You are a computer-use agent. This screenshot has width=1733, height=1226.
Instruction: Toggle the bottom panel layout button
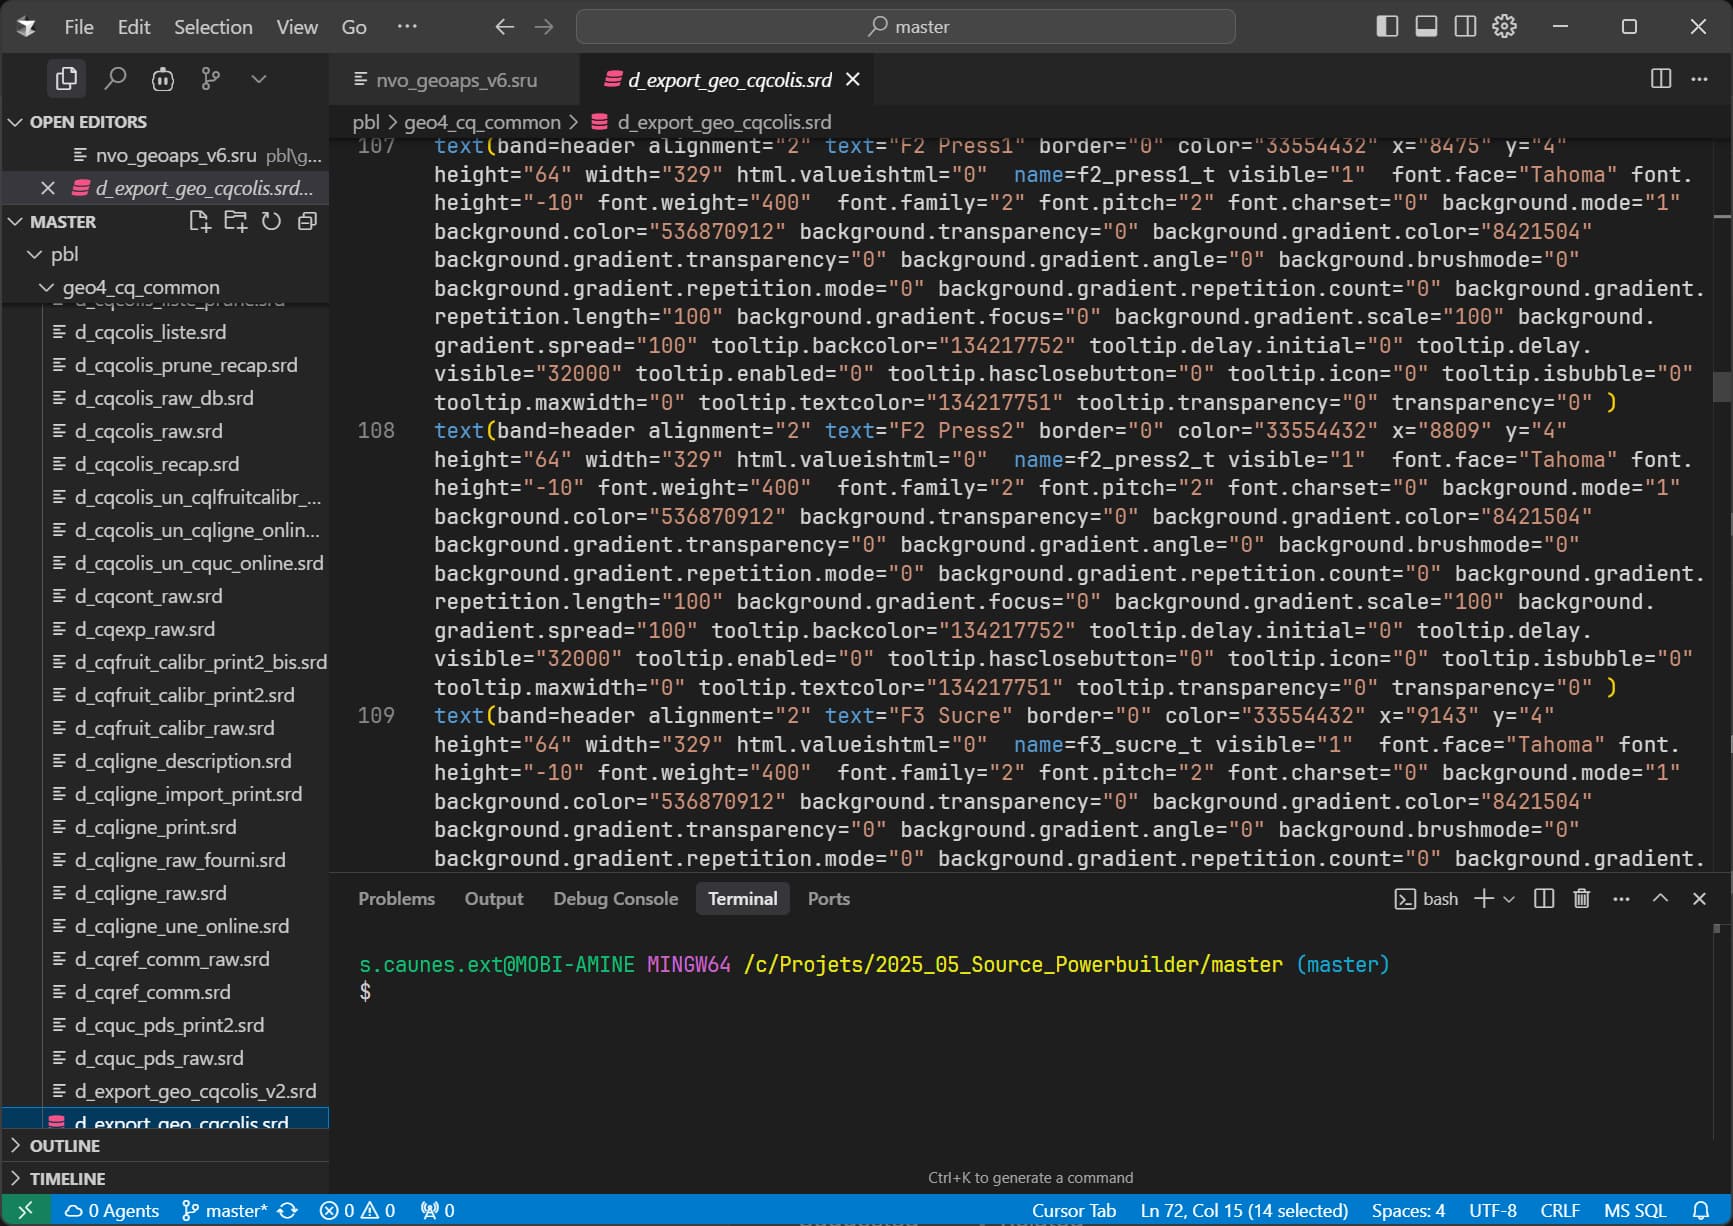(x=1426, y=26)
